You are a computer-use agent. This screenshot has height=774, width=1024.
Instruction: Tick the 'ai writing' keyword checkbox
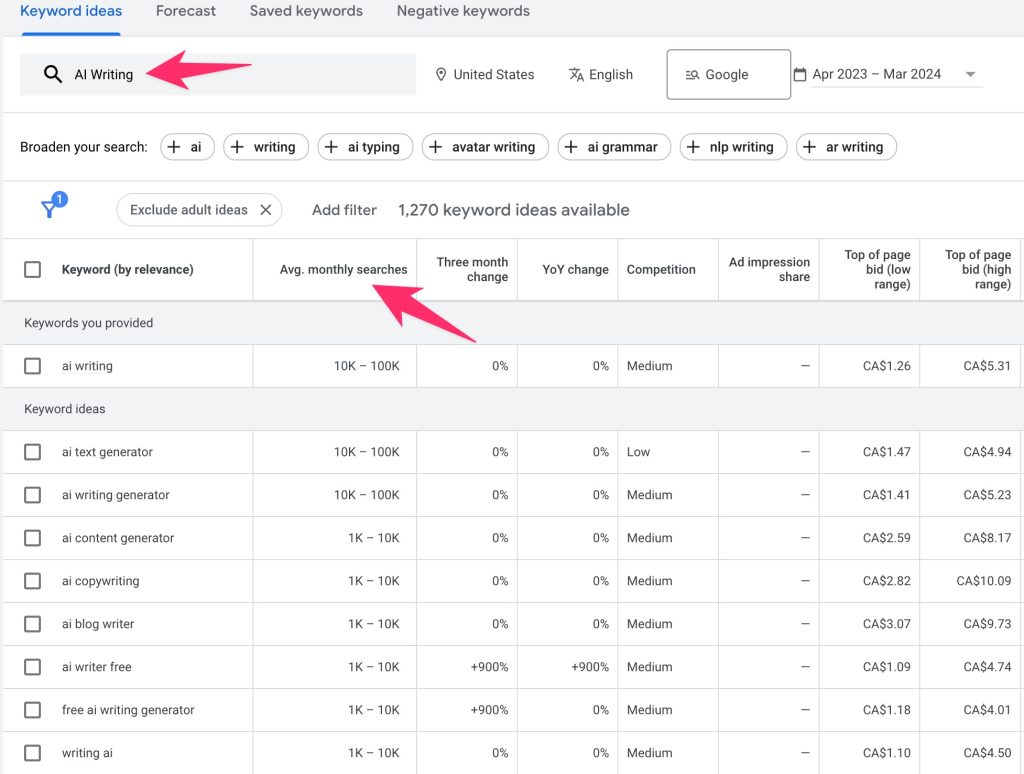click(x=33, y=366)
